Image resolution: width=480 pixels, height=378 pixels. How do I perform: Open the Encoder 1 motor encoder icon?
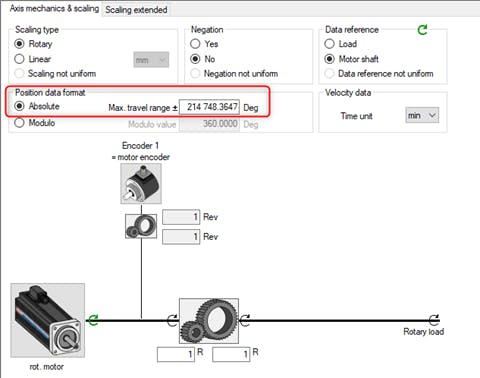[x=141, y=184]
